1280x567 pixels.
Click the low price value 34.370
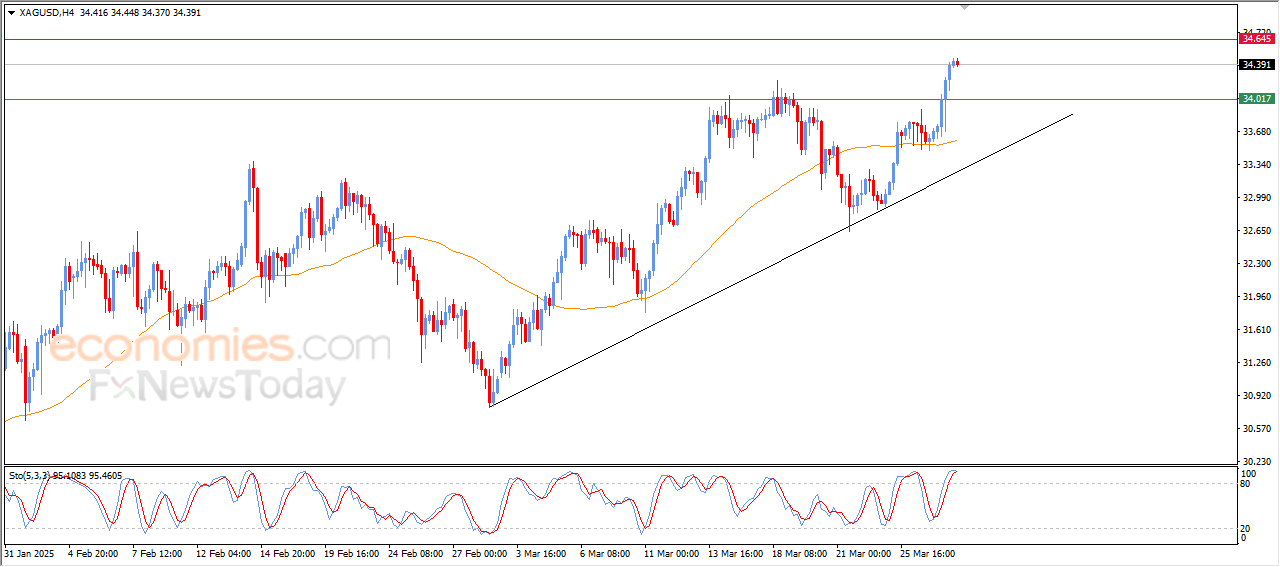click(155, 13)
